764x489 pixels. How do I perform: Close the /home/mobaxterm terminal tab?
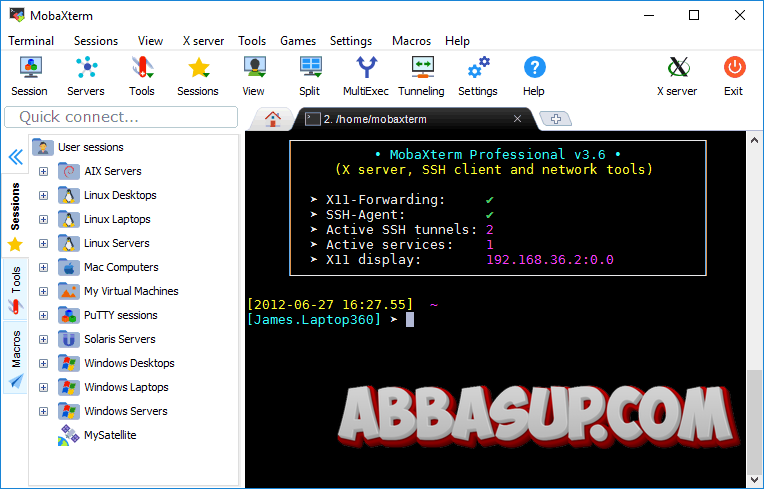coord(517,119)
